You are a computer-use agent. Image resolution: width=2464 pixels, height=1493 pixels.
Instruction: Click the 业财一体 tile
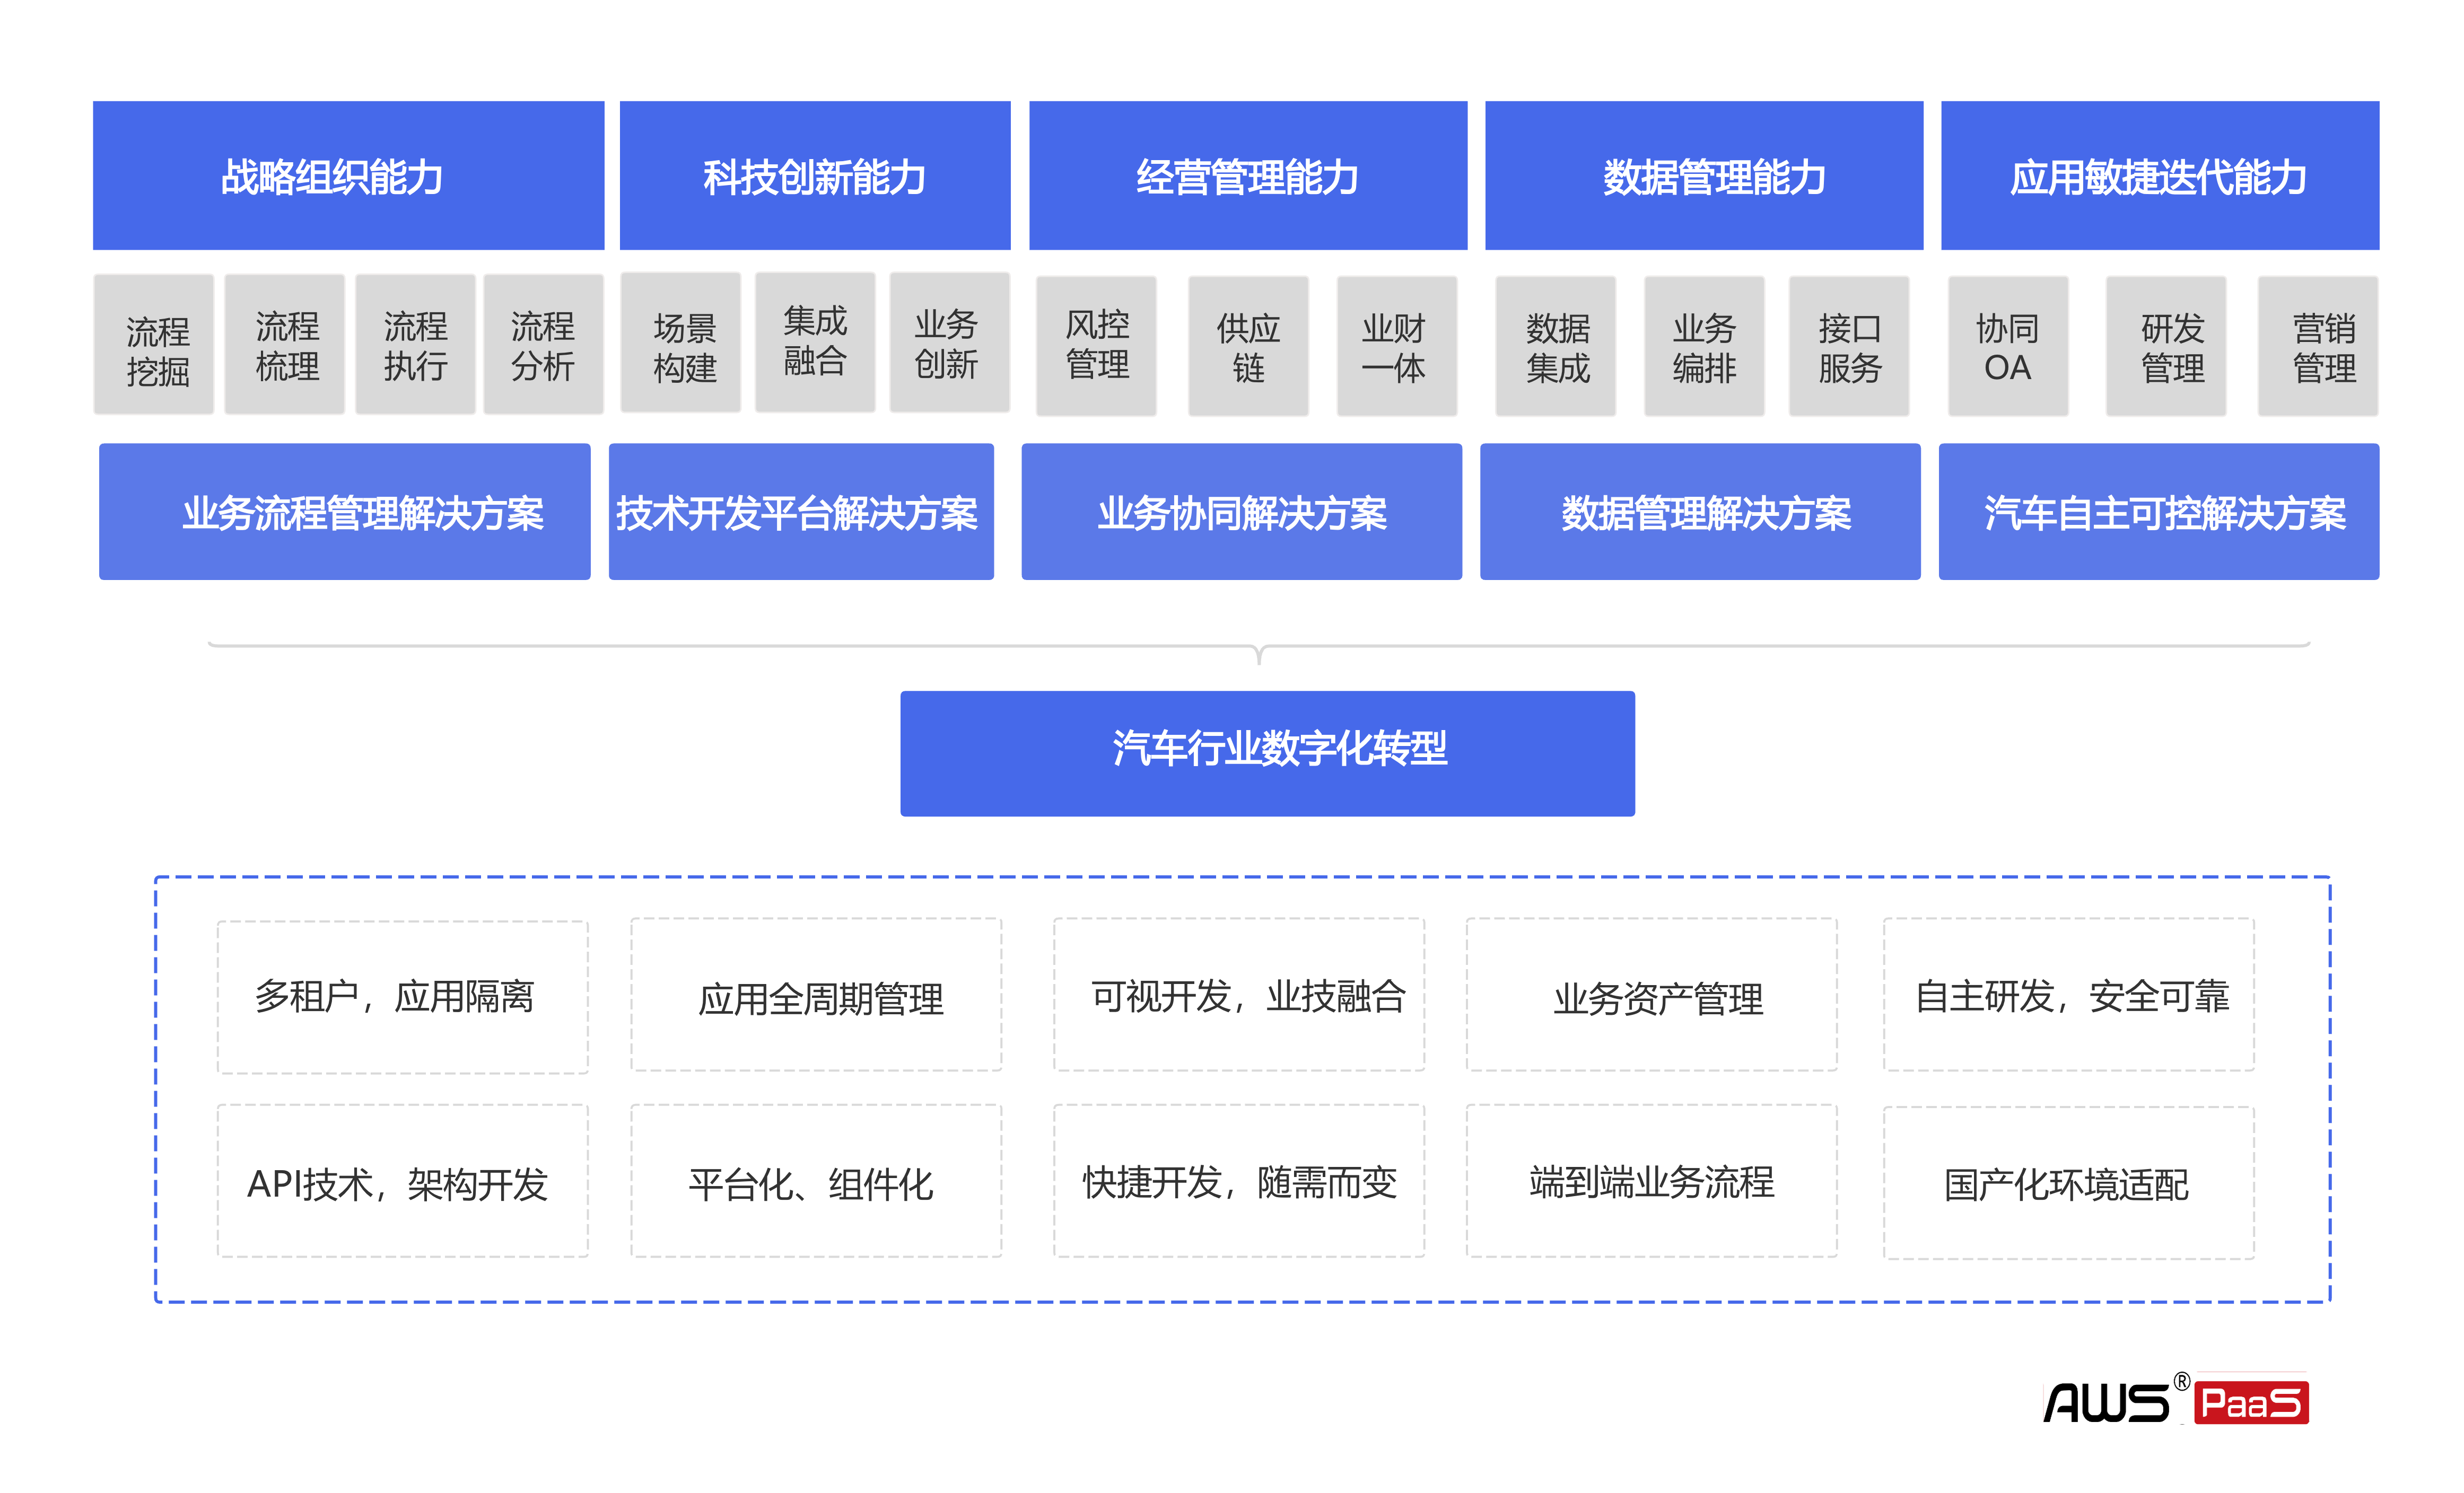[x=1397, y=346]
